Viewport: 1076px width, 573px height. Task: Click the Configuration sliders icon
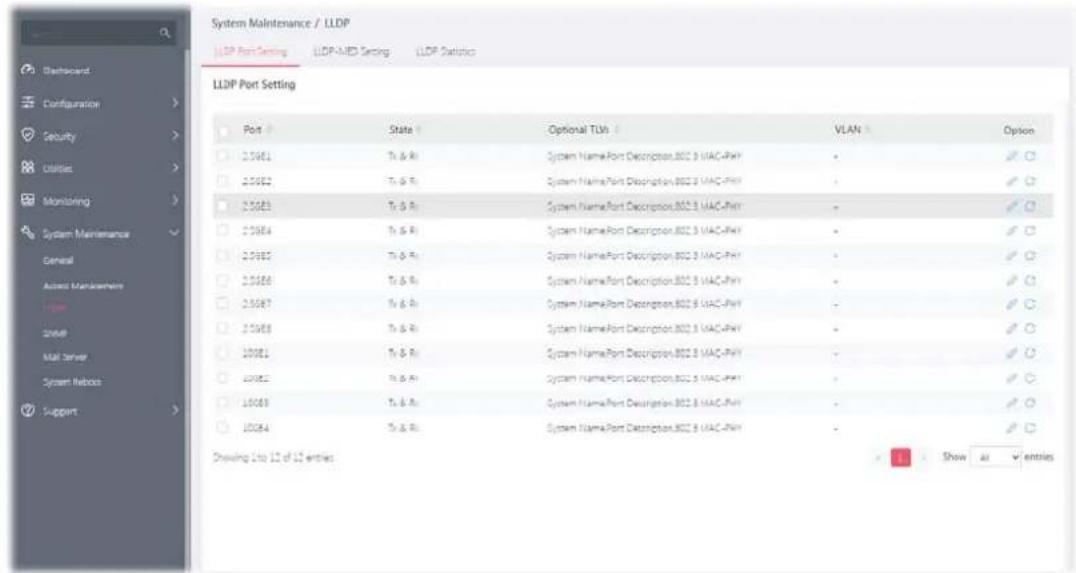28,103
